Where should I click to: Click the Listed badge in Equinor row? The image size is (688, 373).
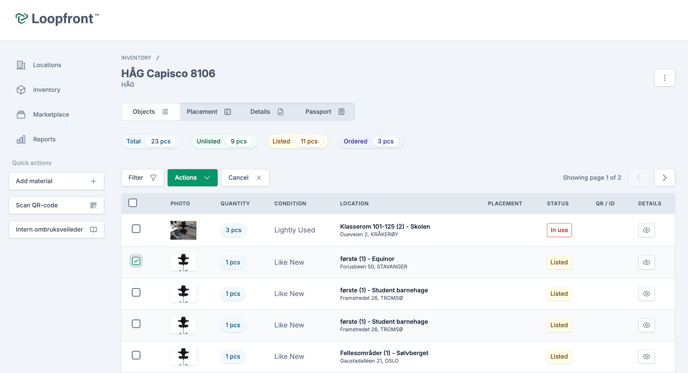point(559,262)
